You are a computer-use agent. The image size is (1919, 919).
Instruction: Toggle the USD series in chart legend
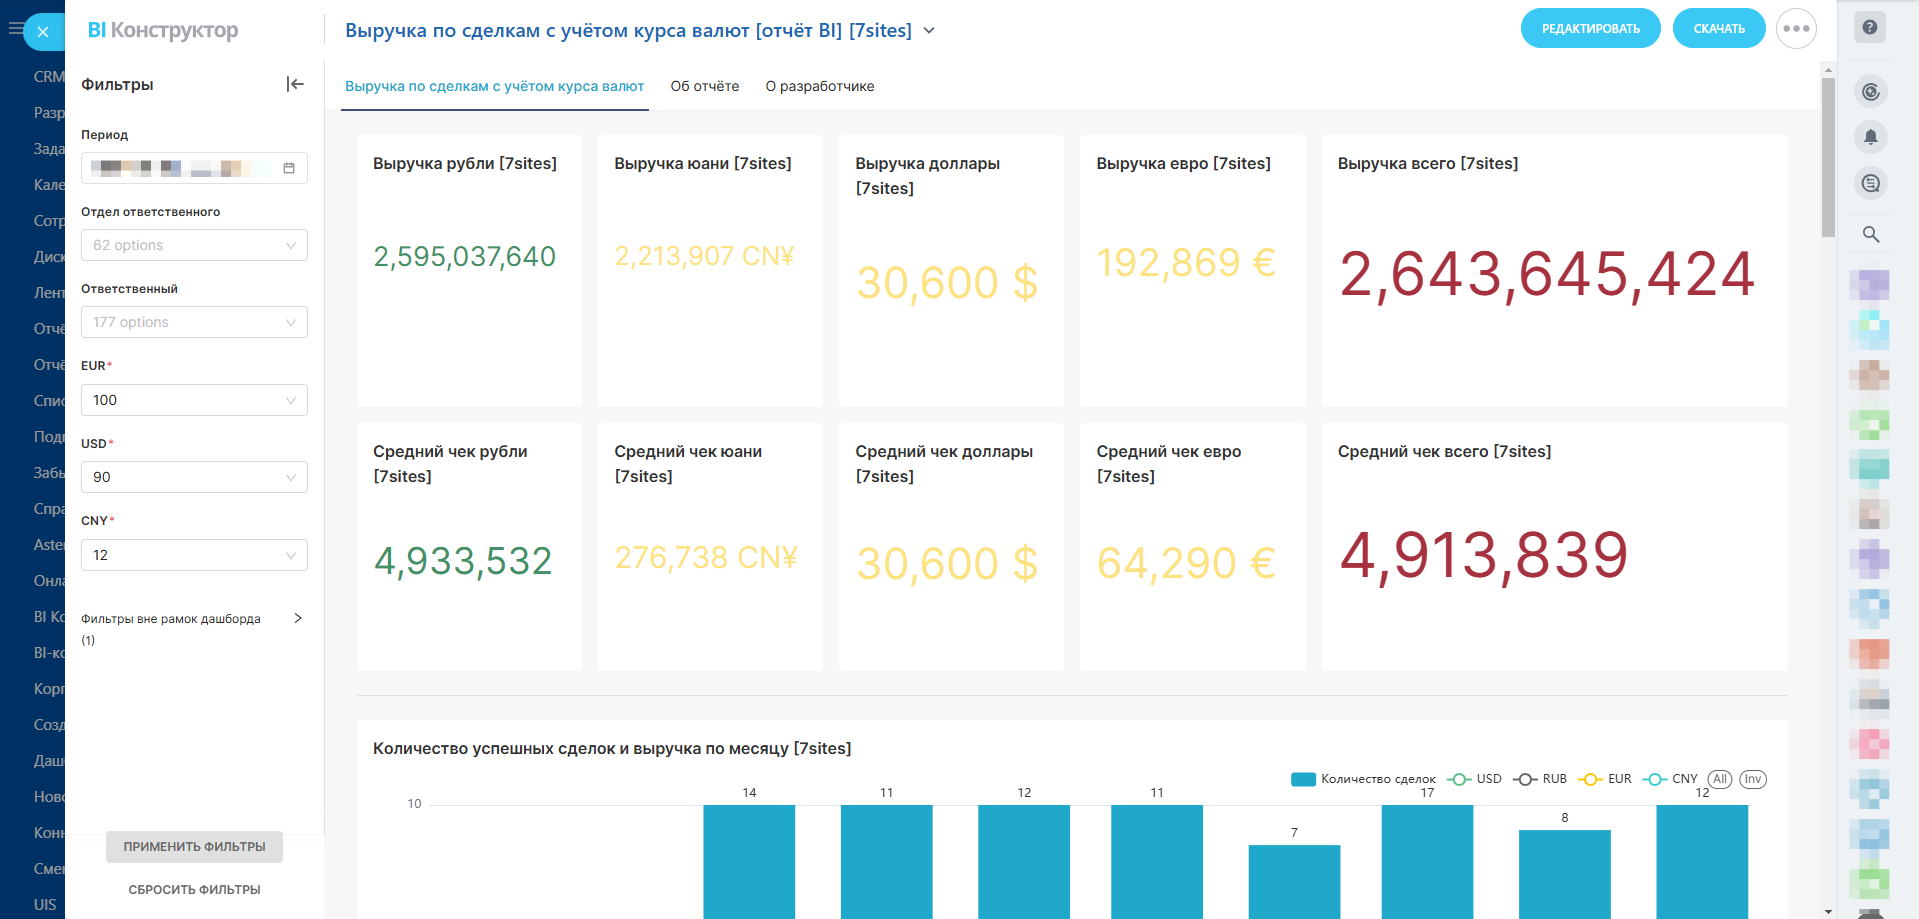[x=1475, y=779]
